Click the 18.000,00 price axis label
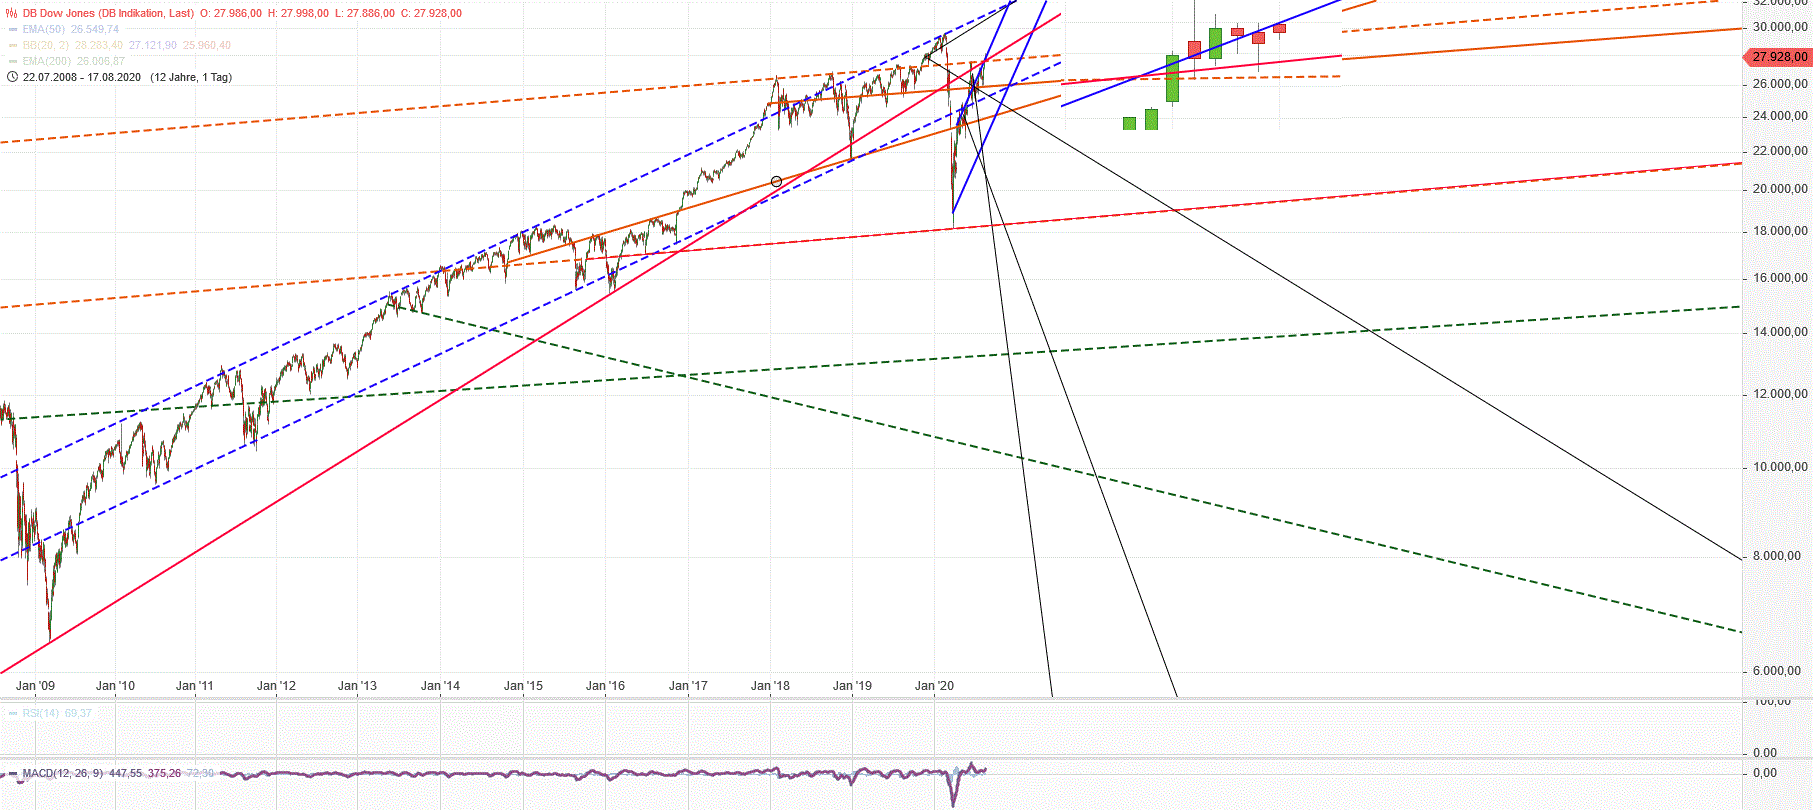Screen dimensions: 1813x810 [1780, 231]
